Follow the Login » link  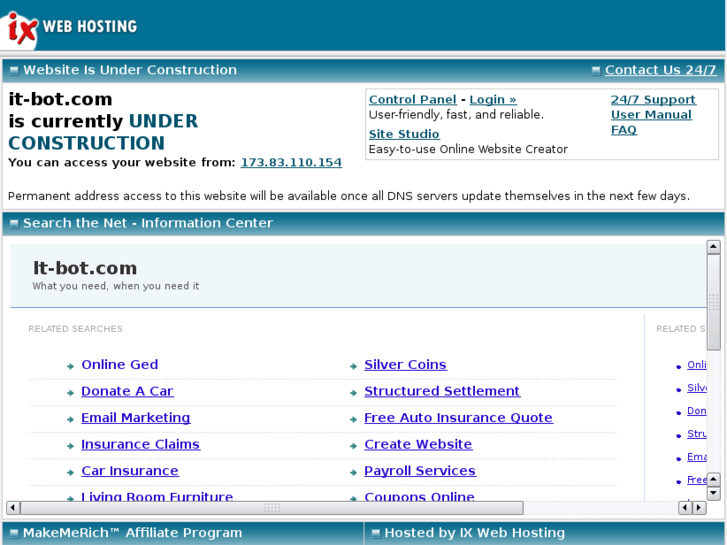tap(493, 100)
